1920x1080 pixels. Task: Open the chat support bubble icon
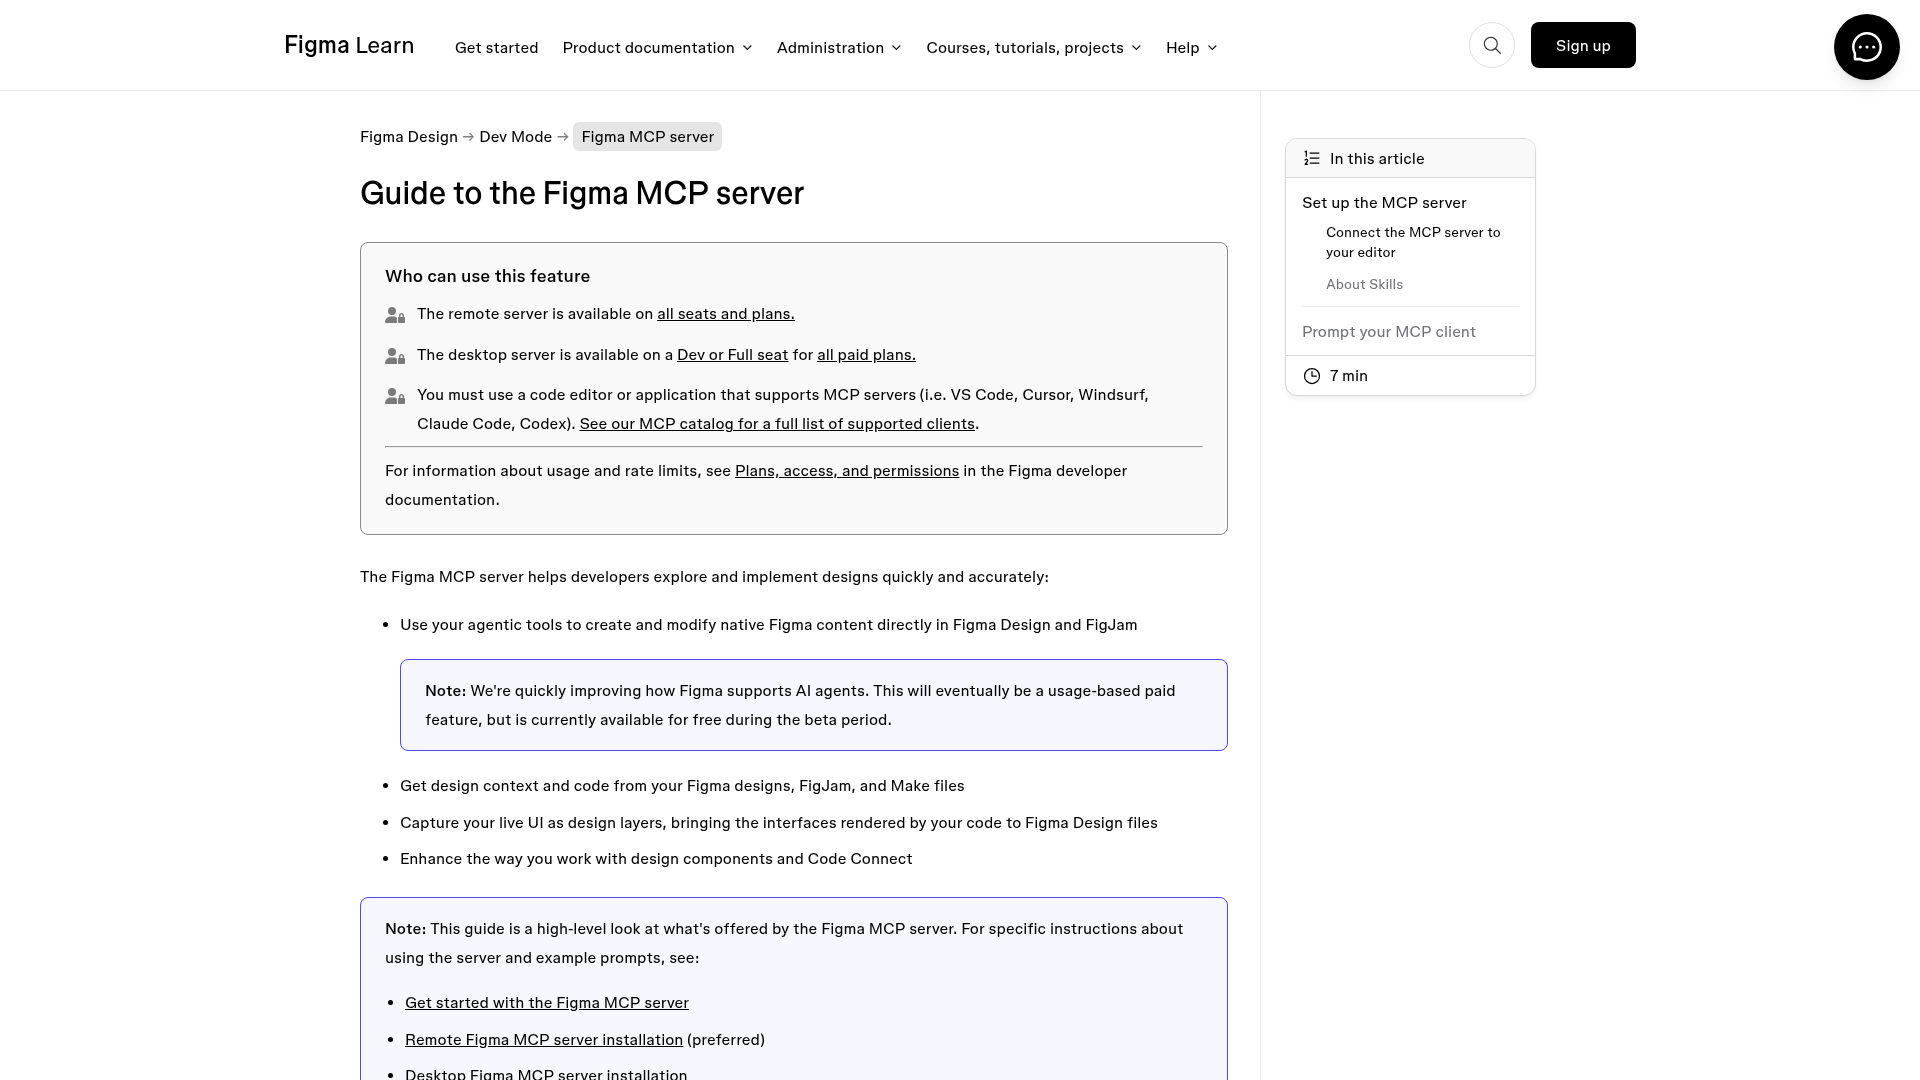[1866, 47]
